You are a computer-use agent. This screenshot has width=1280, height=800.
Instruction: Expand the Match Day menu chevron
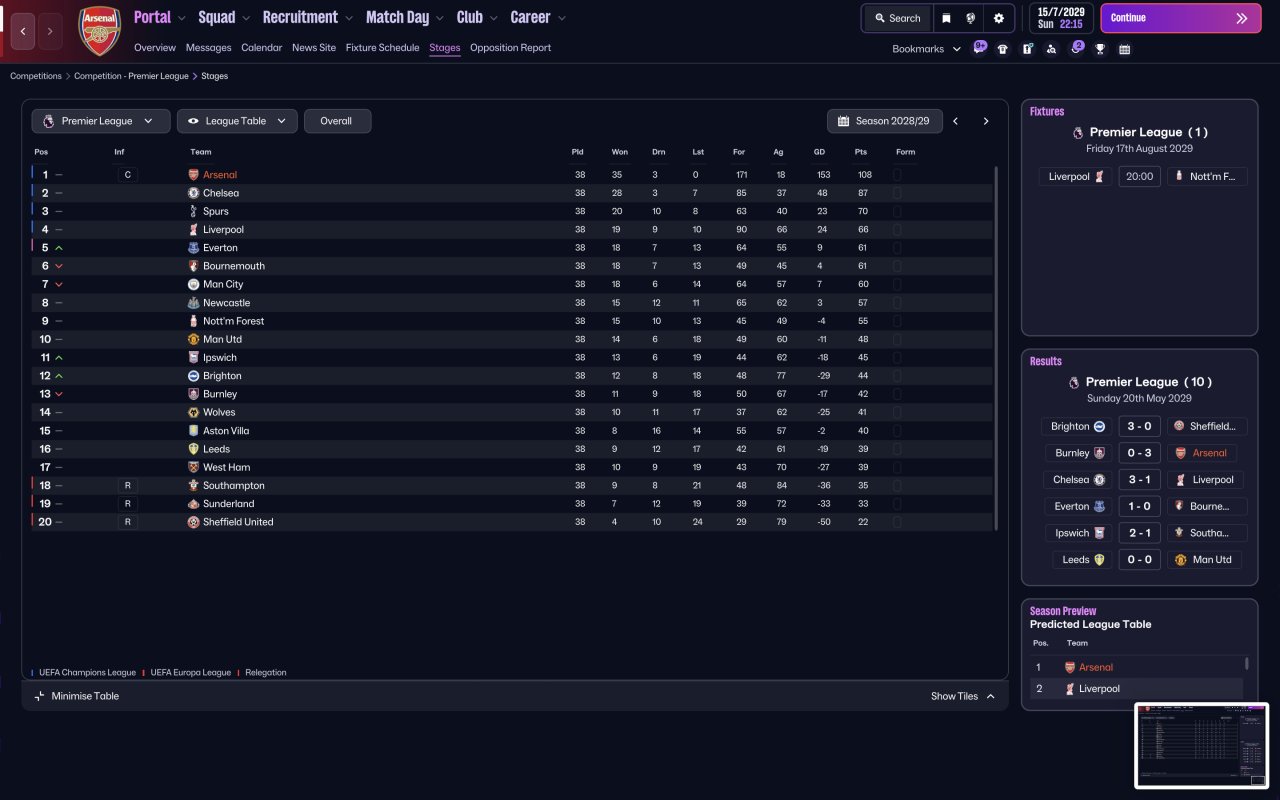439,18
